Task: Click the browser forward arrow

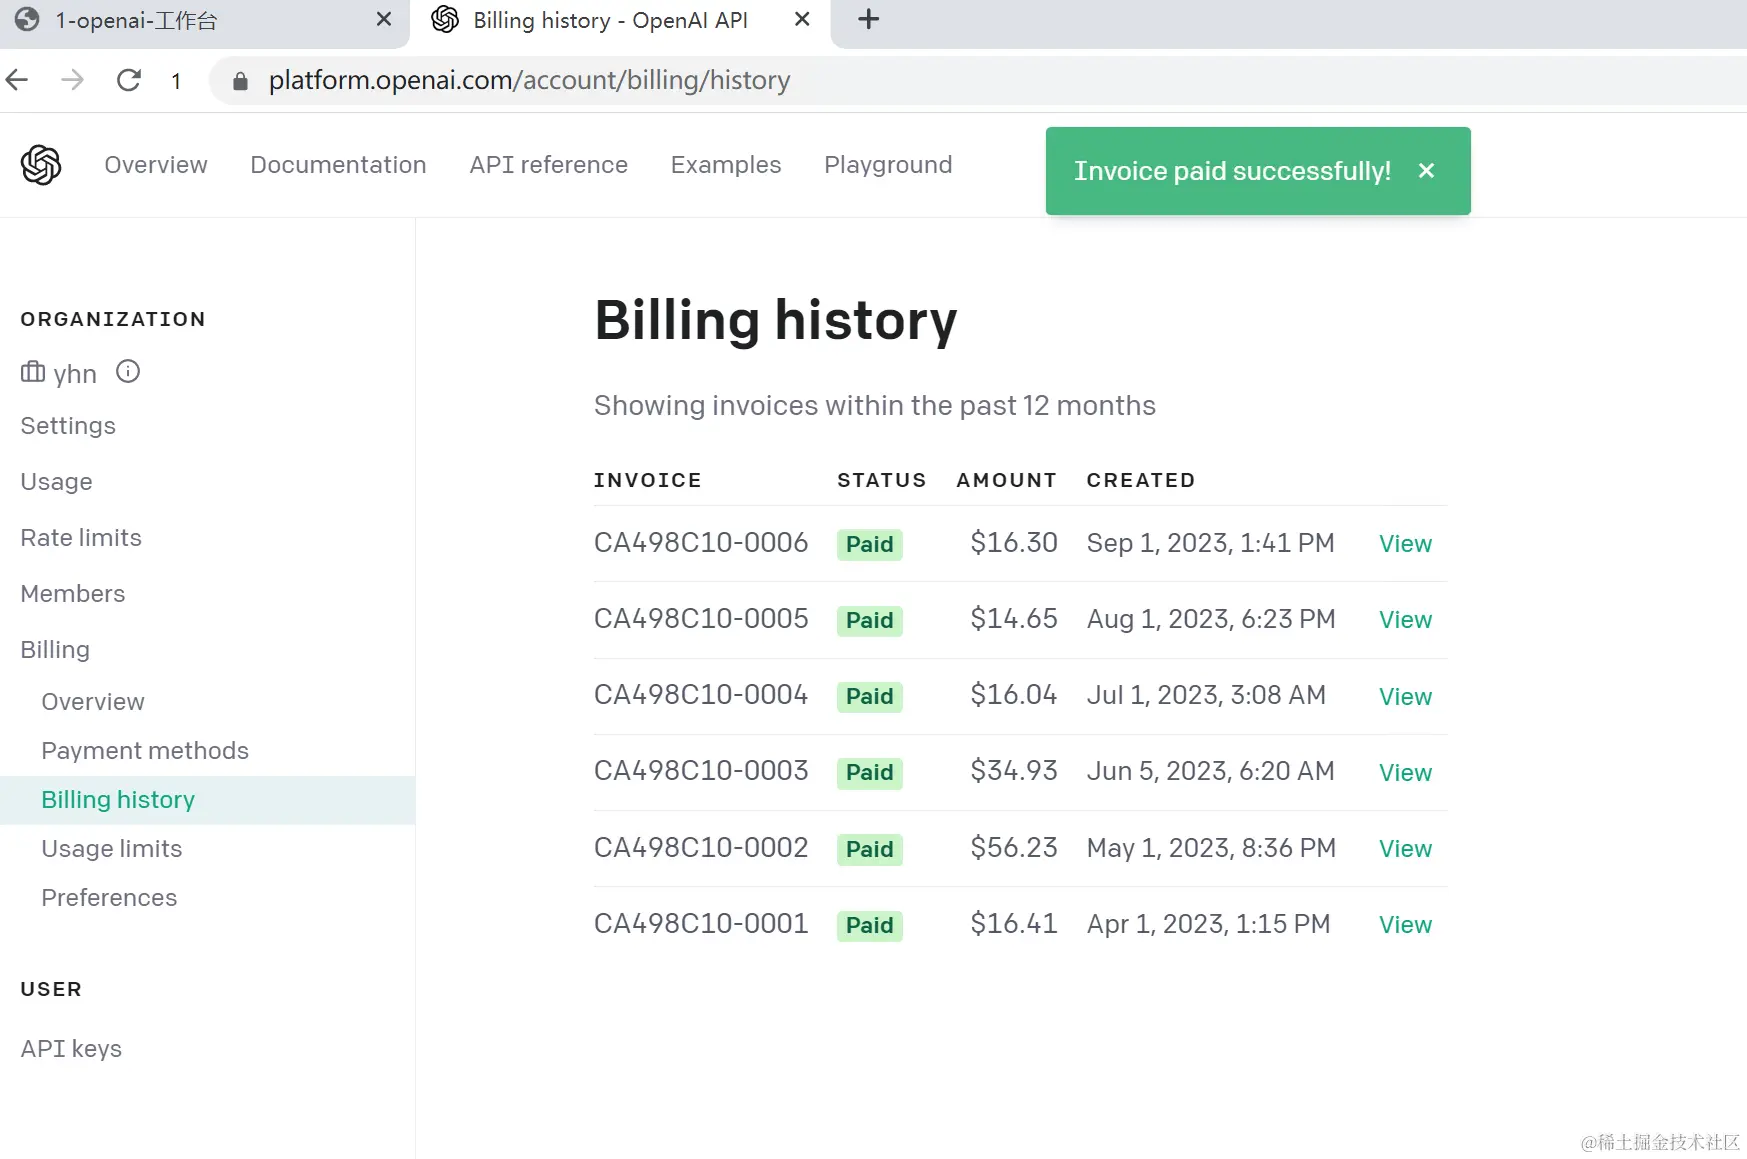Action: click(x=72, y=80)
